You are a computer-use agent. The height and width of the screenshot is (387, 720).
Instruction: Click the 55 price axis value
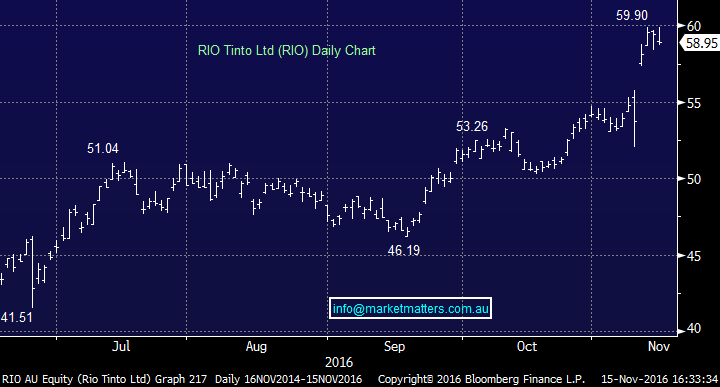[x=694, y=103]
